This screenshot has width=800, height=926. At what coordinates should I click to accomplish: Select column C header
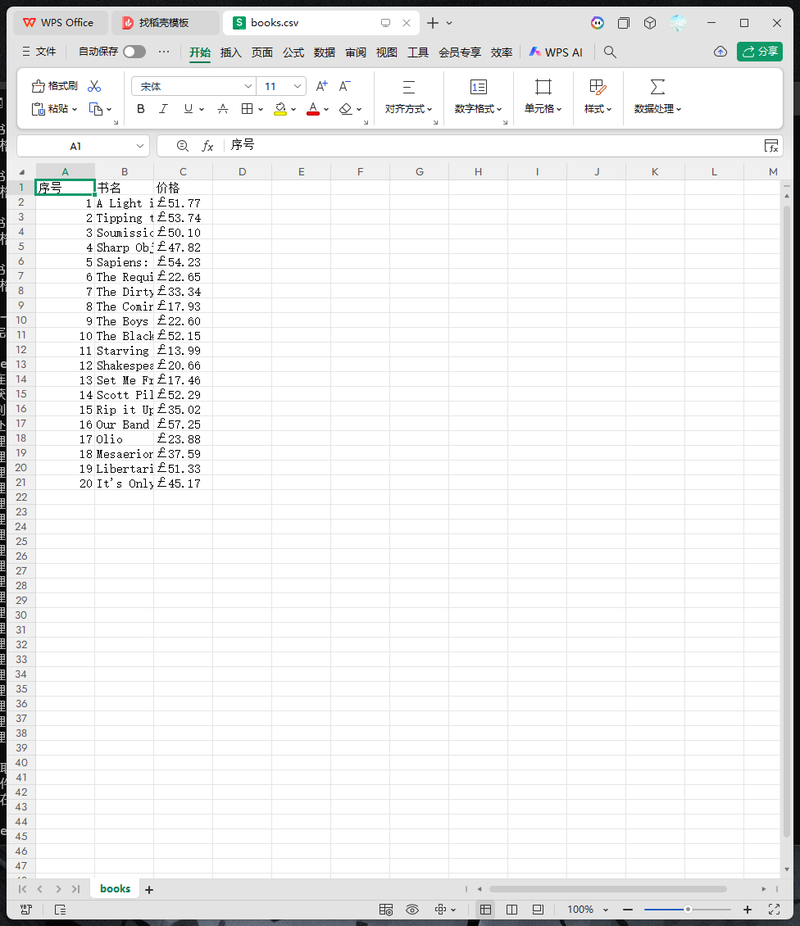click(x=183, y=172)
